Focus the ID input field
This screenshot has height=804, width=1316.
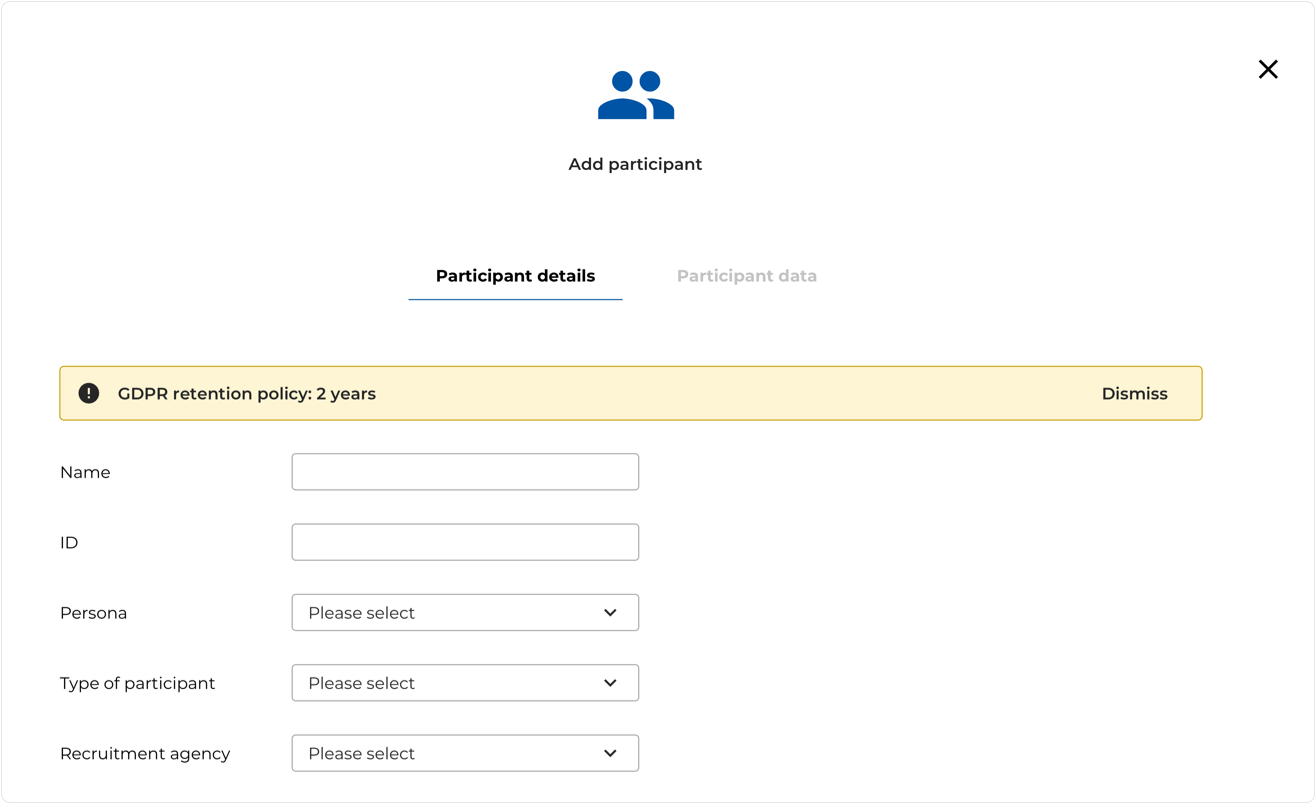[465, 542]
